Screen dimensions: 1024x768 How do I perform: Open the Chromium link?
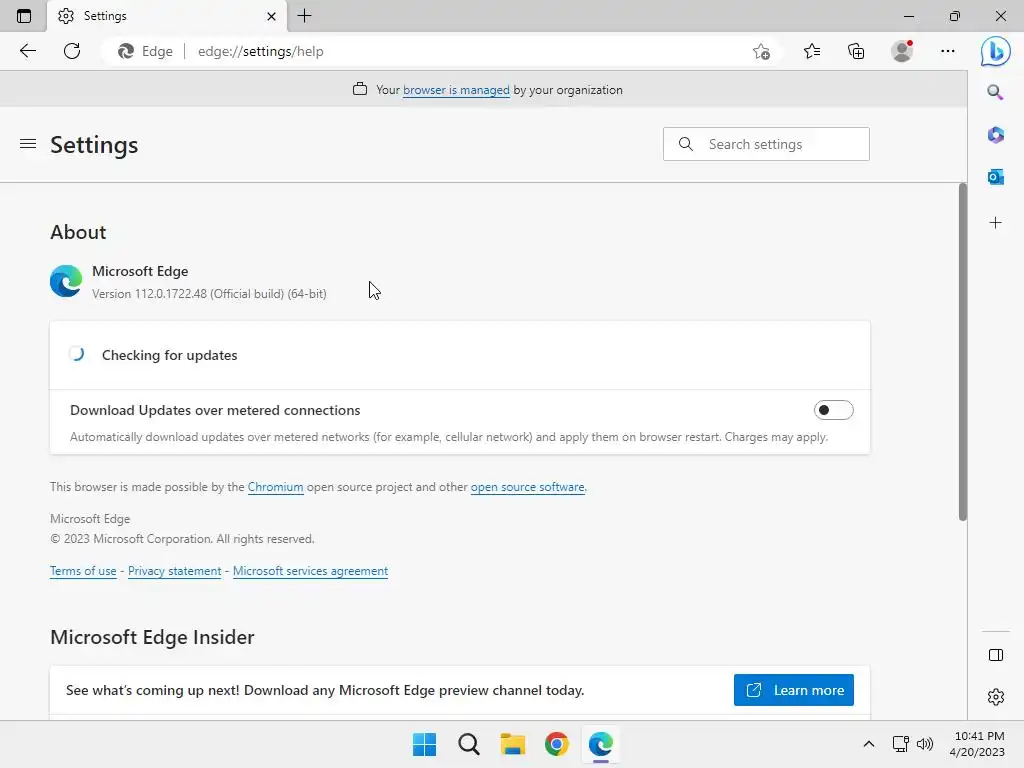pyautogui.click(x=276, y=487)
